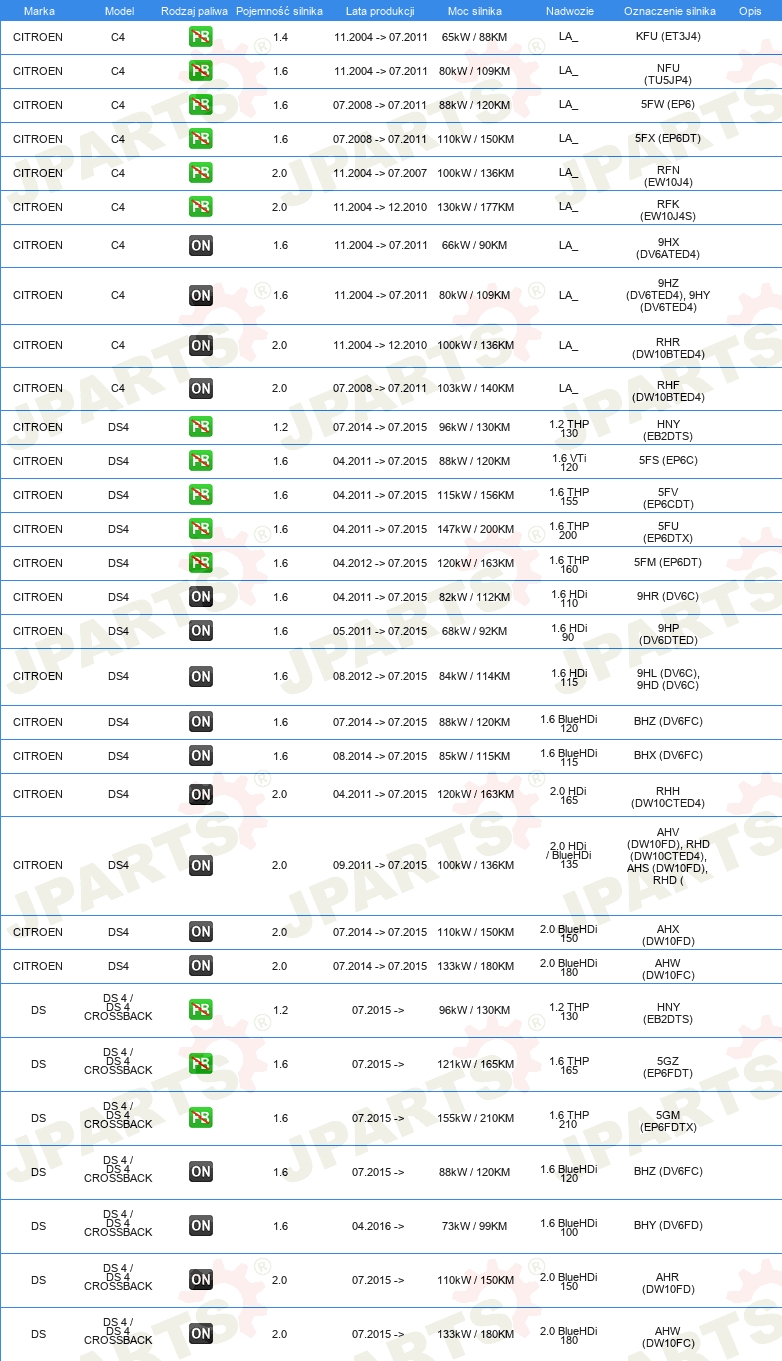Click the PB icon in the 5GM (EP6FDTX) row
Viewport: 782px width, 1361px height.
(x=201, y=1118)
